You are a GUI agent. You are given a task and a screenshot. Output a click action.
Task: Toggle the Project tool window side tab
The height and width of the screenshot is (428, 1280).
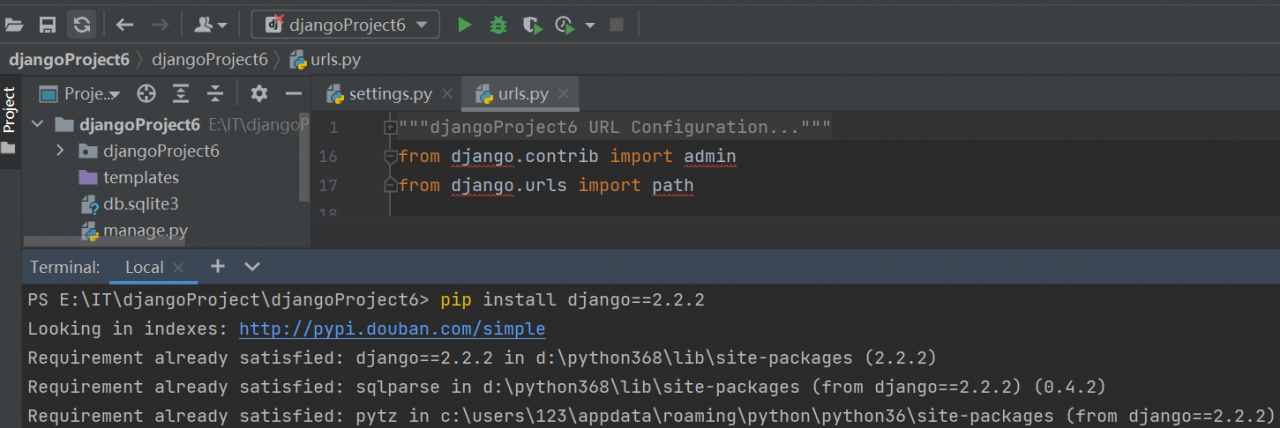point(9,110)
